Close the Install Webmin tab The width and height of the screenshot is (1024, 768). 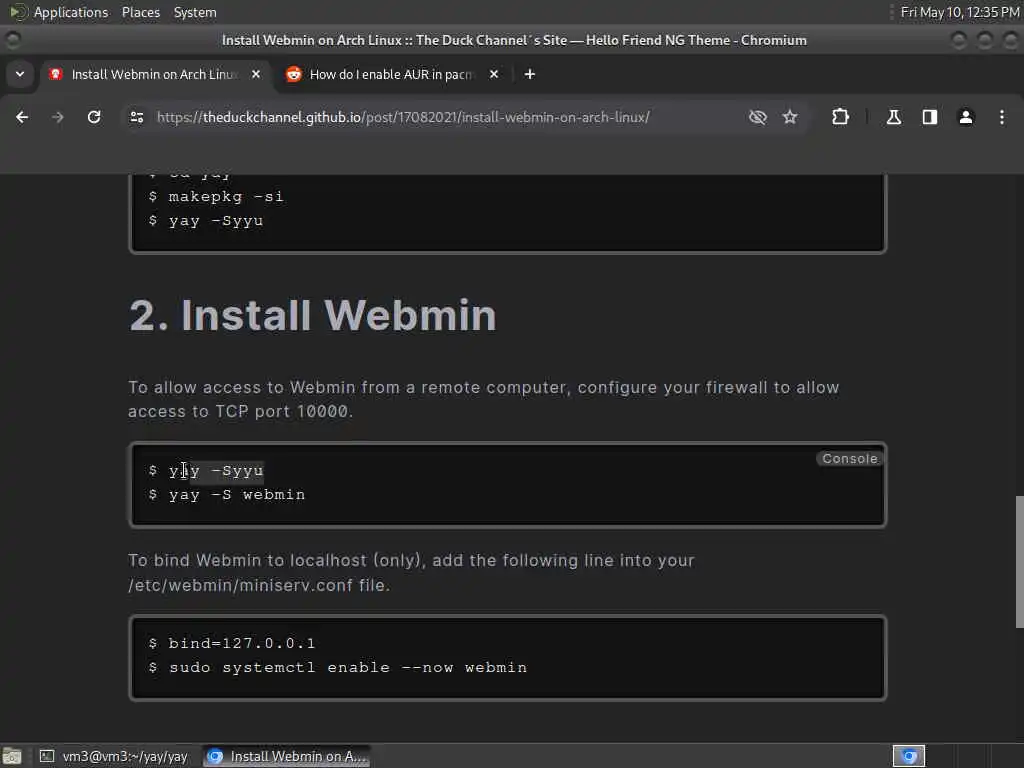pos(256,74)
